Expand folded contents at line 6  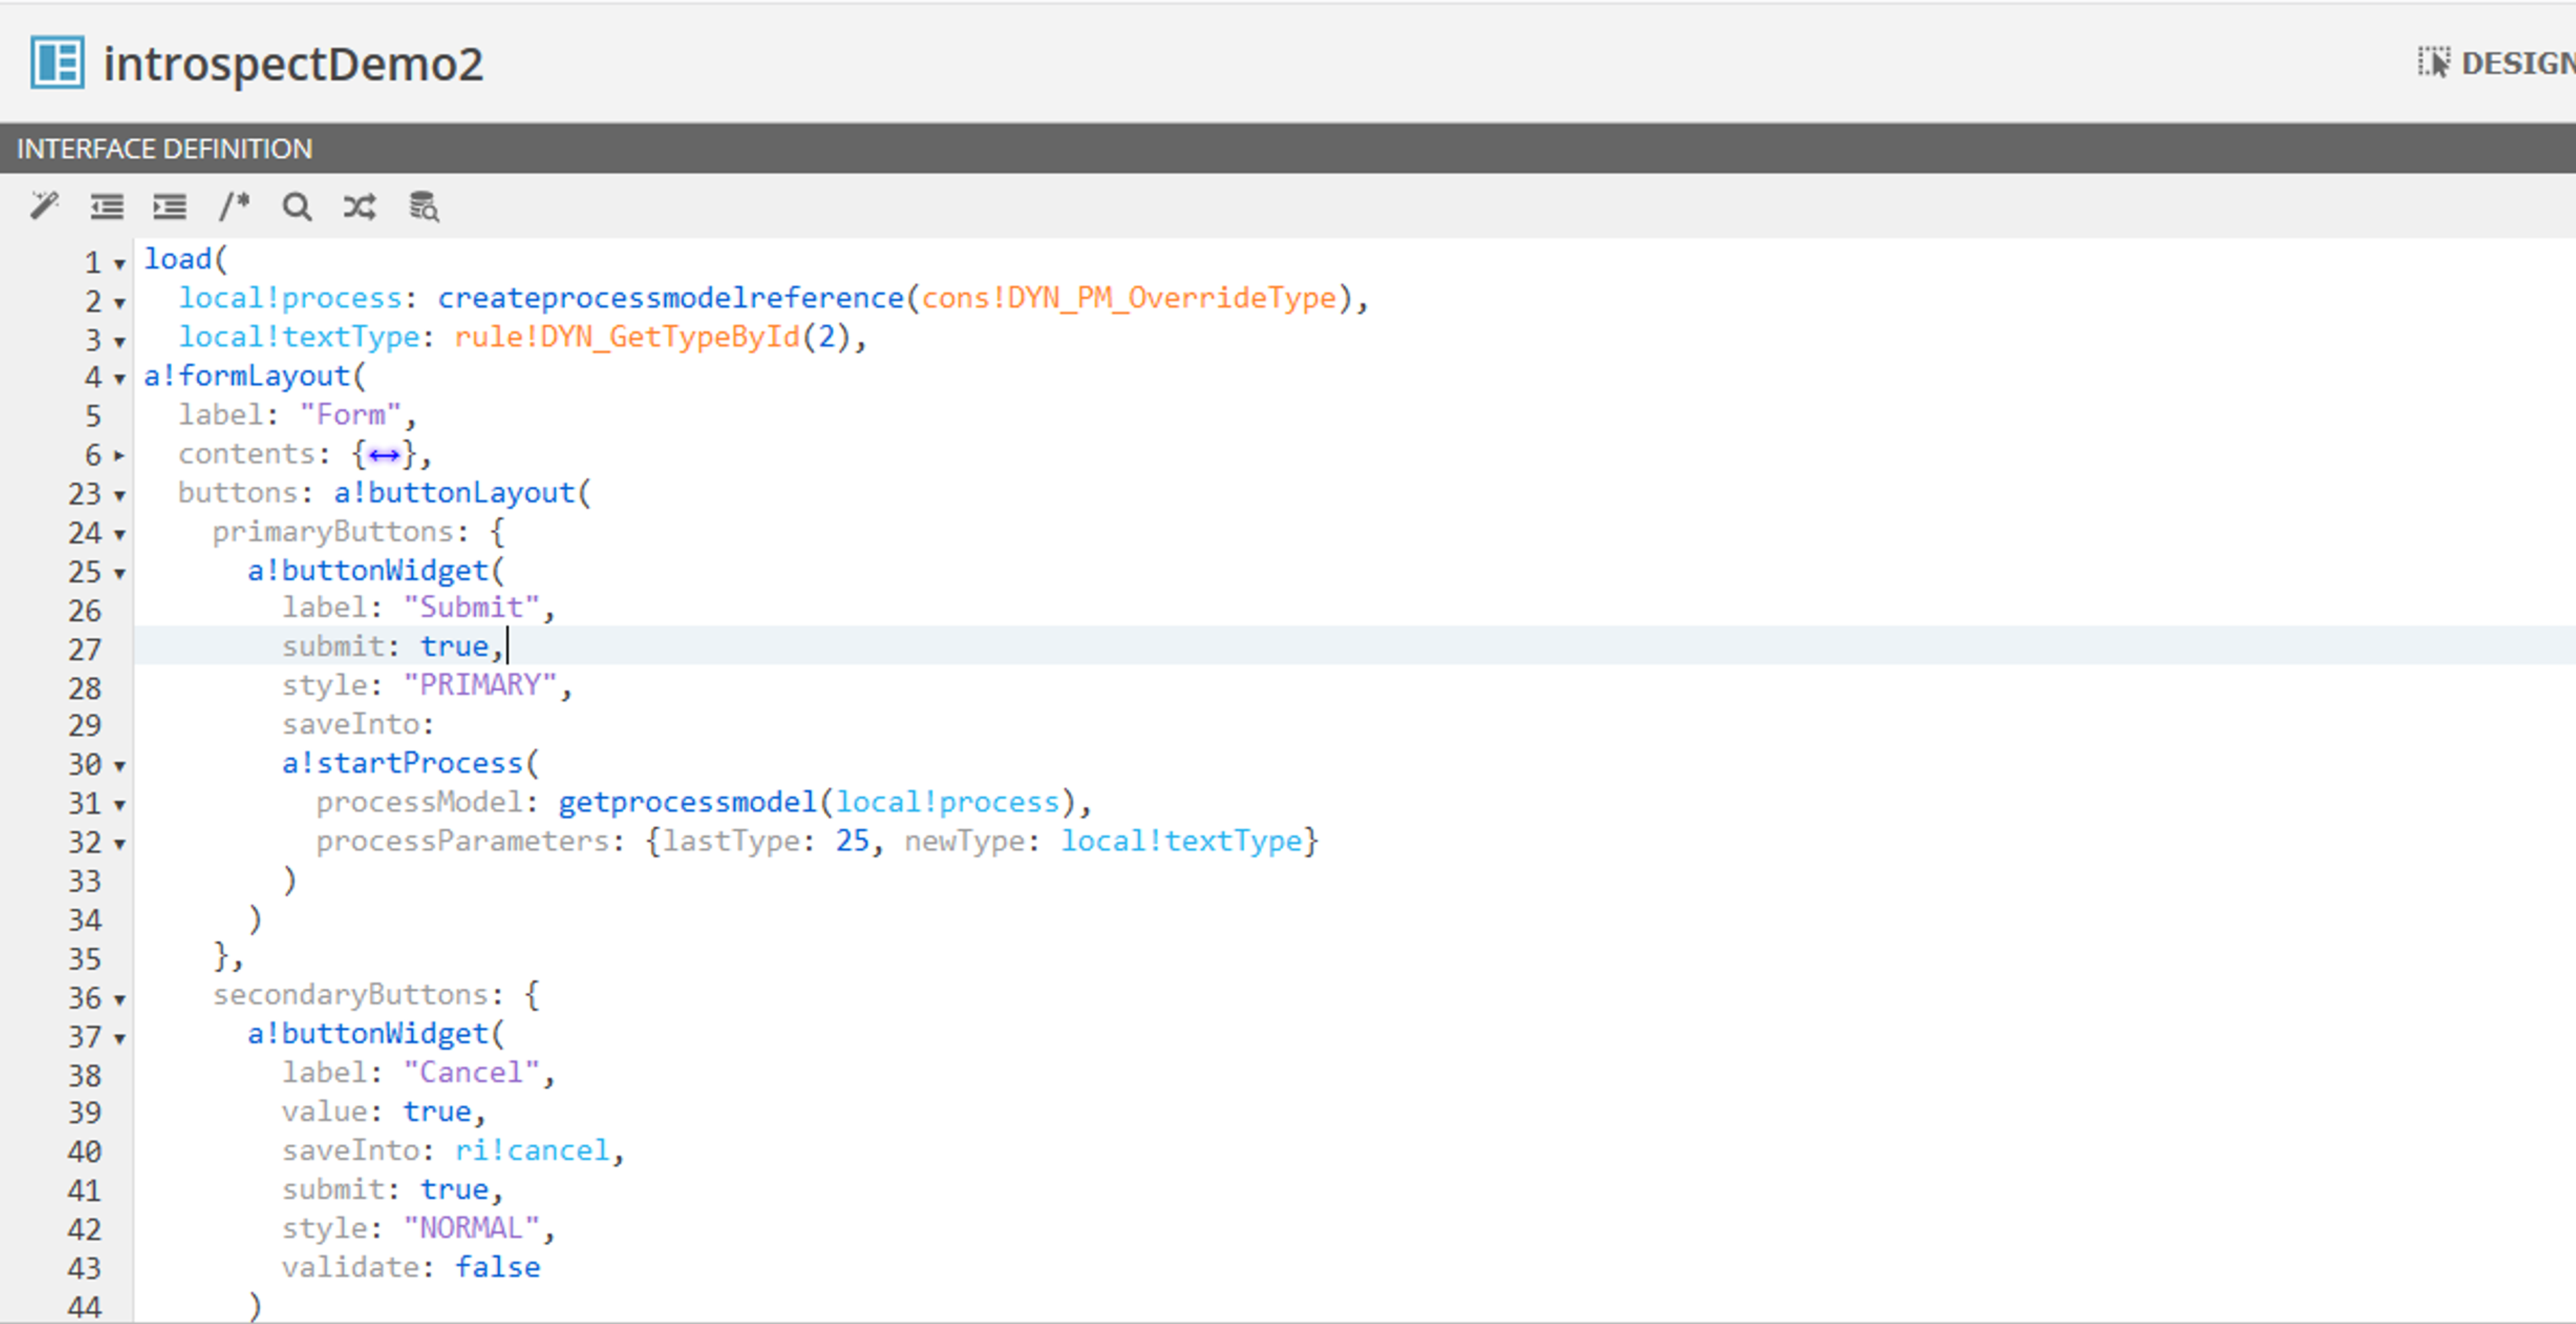click(120, 456)
